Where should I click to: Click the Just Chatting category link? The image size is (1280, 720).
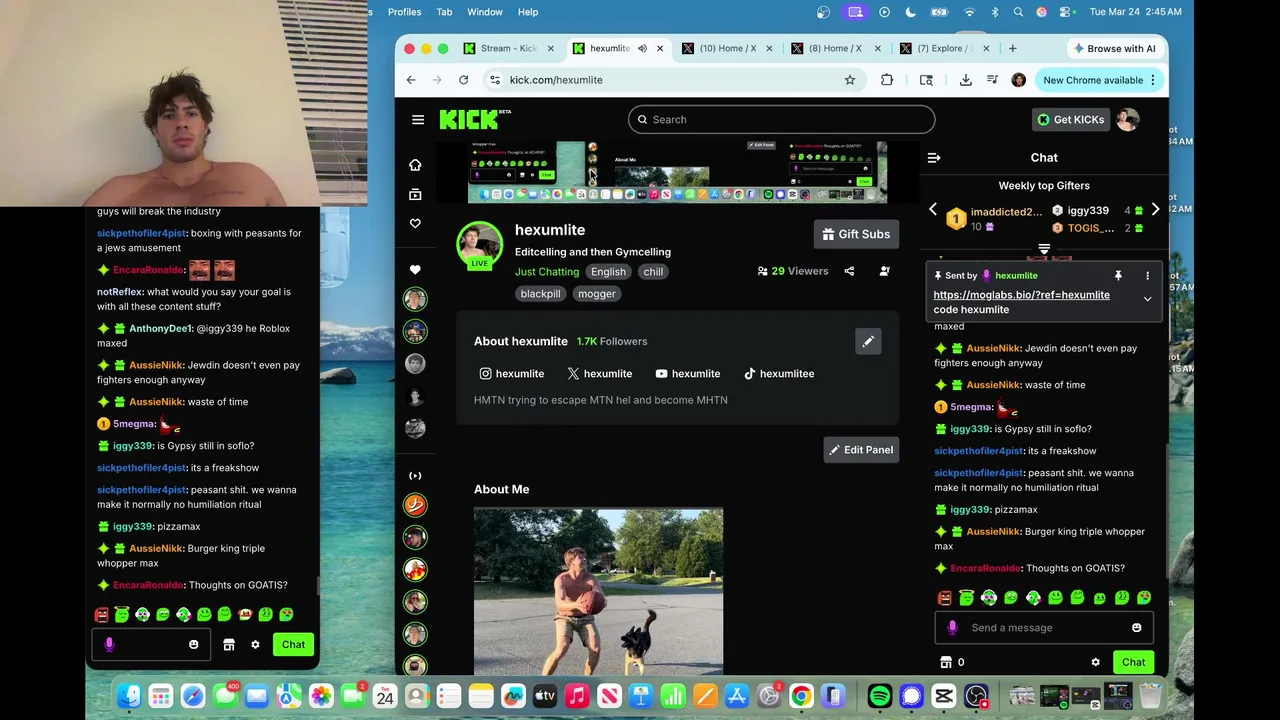[547, 272]
